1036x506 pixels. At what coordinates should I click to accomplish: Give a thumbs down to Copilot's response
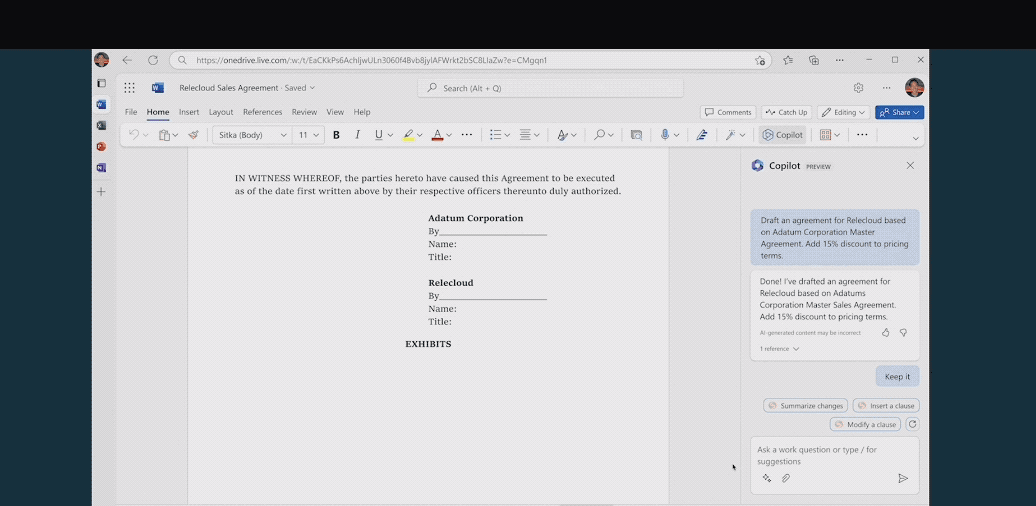[x=903, y=332]
